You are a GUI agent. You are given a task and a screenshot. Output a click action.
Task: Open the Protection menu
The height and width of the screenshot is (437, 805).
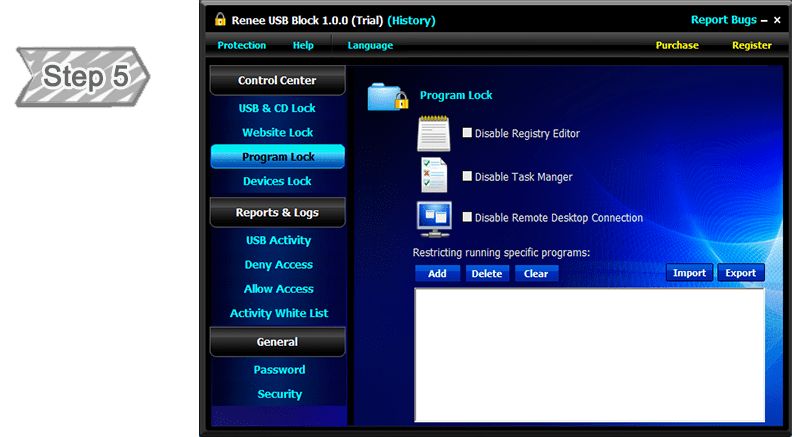click(241, 45)
